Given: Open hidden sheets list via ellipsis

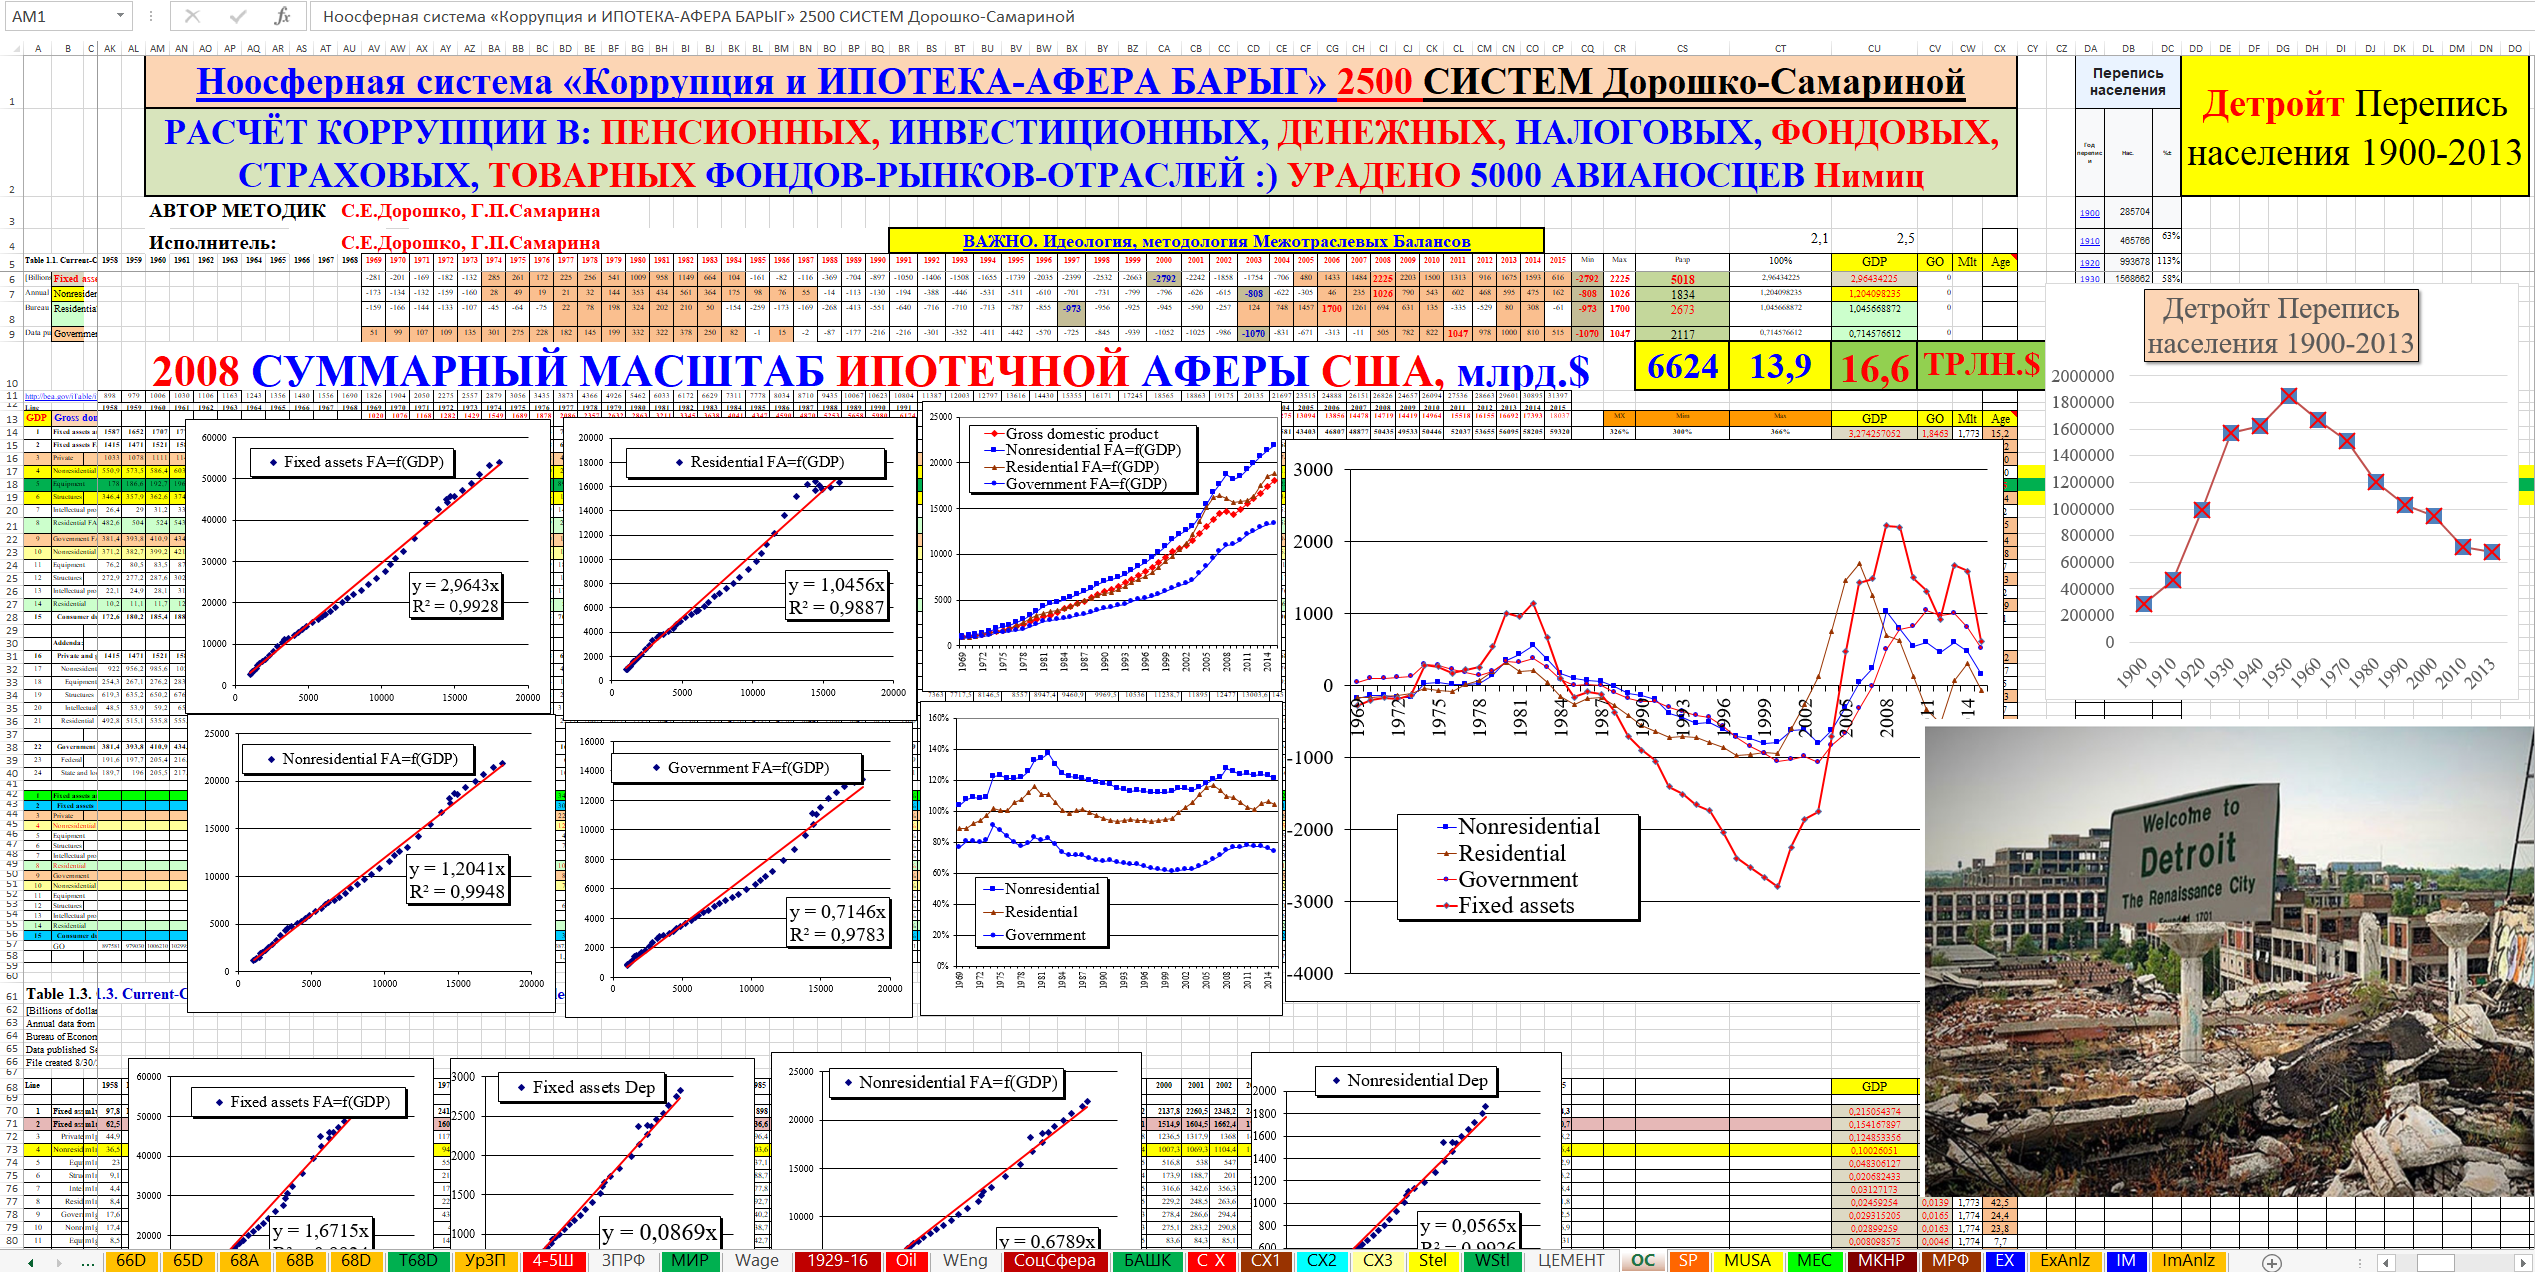Looking at the screenshot, I should 88,1262.
